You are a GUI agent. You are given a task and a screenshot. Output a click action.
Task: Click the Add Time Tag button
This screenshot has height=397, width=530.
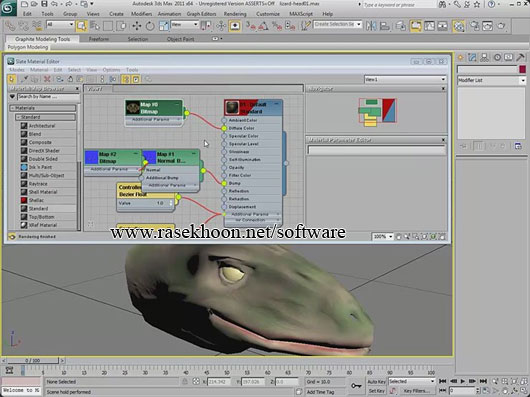tap(320, 392)
